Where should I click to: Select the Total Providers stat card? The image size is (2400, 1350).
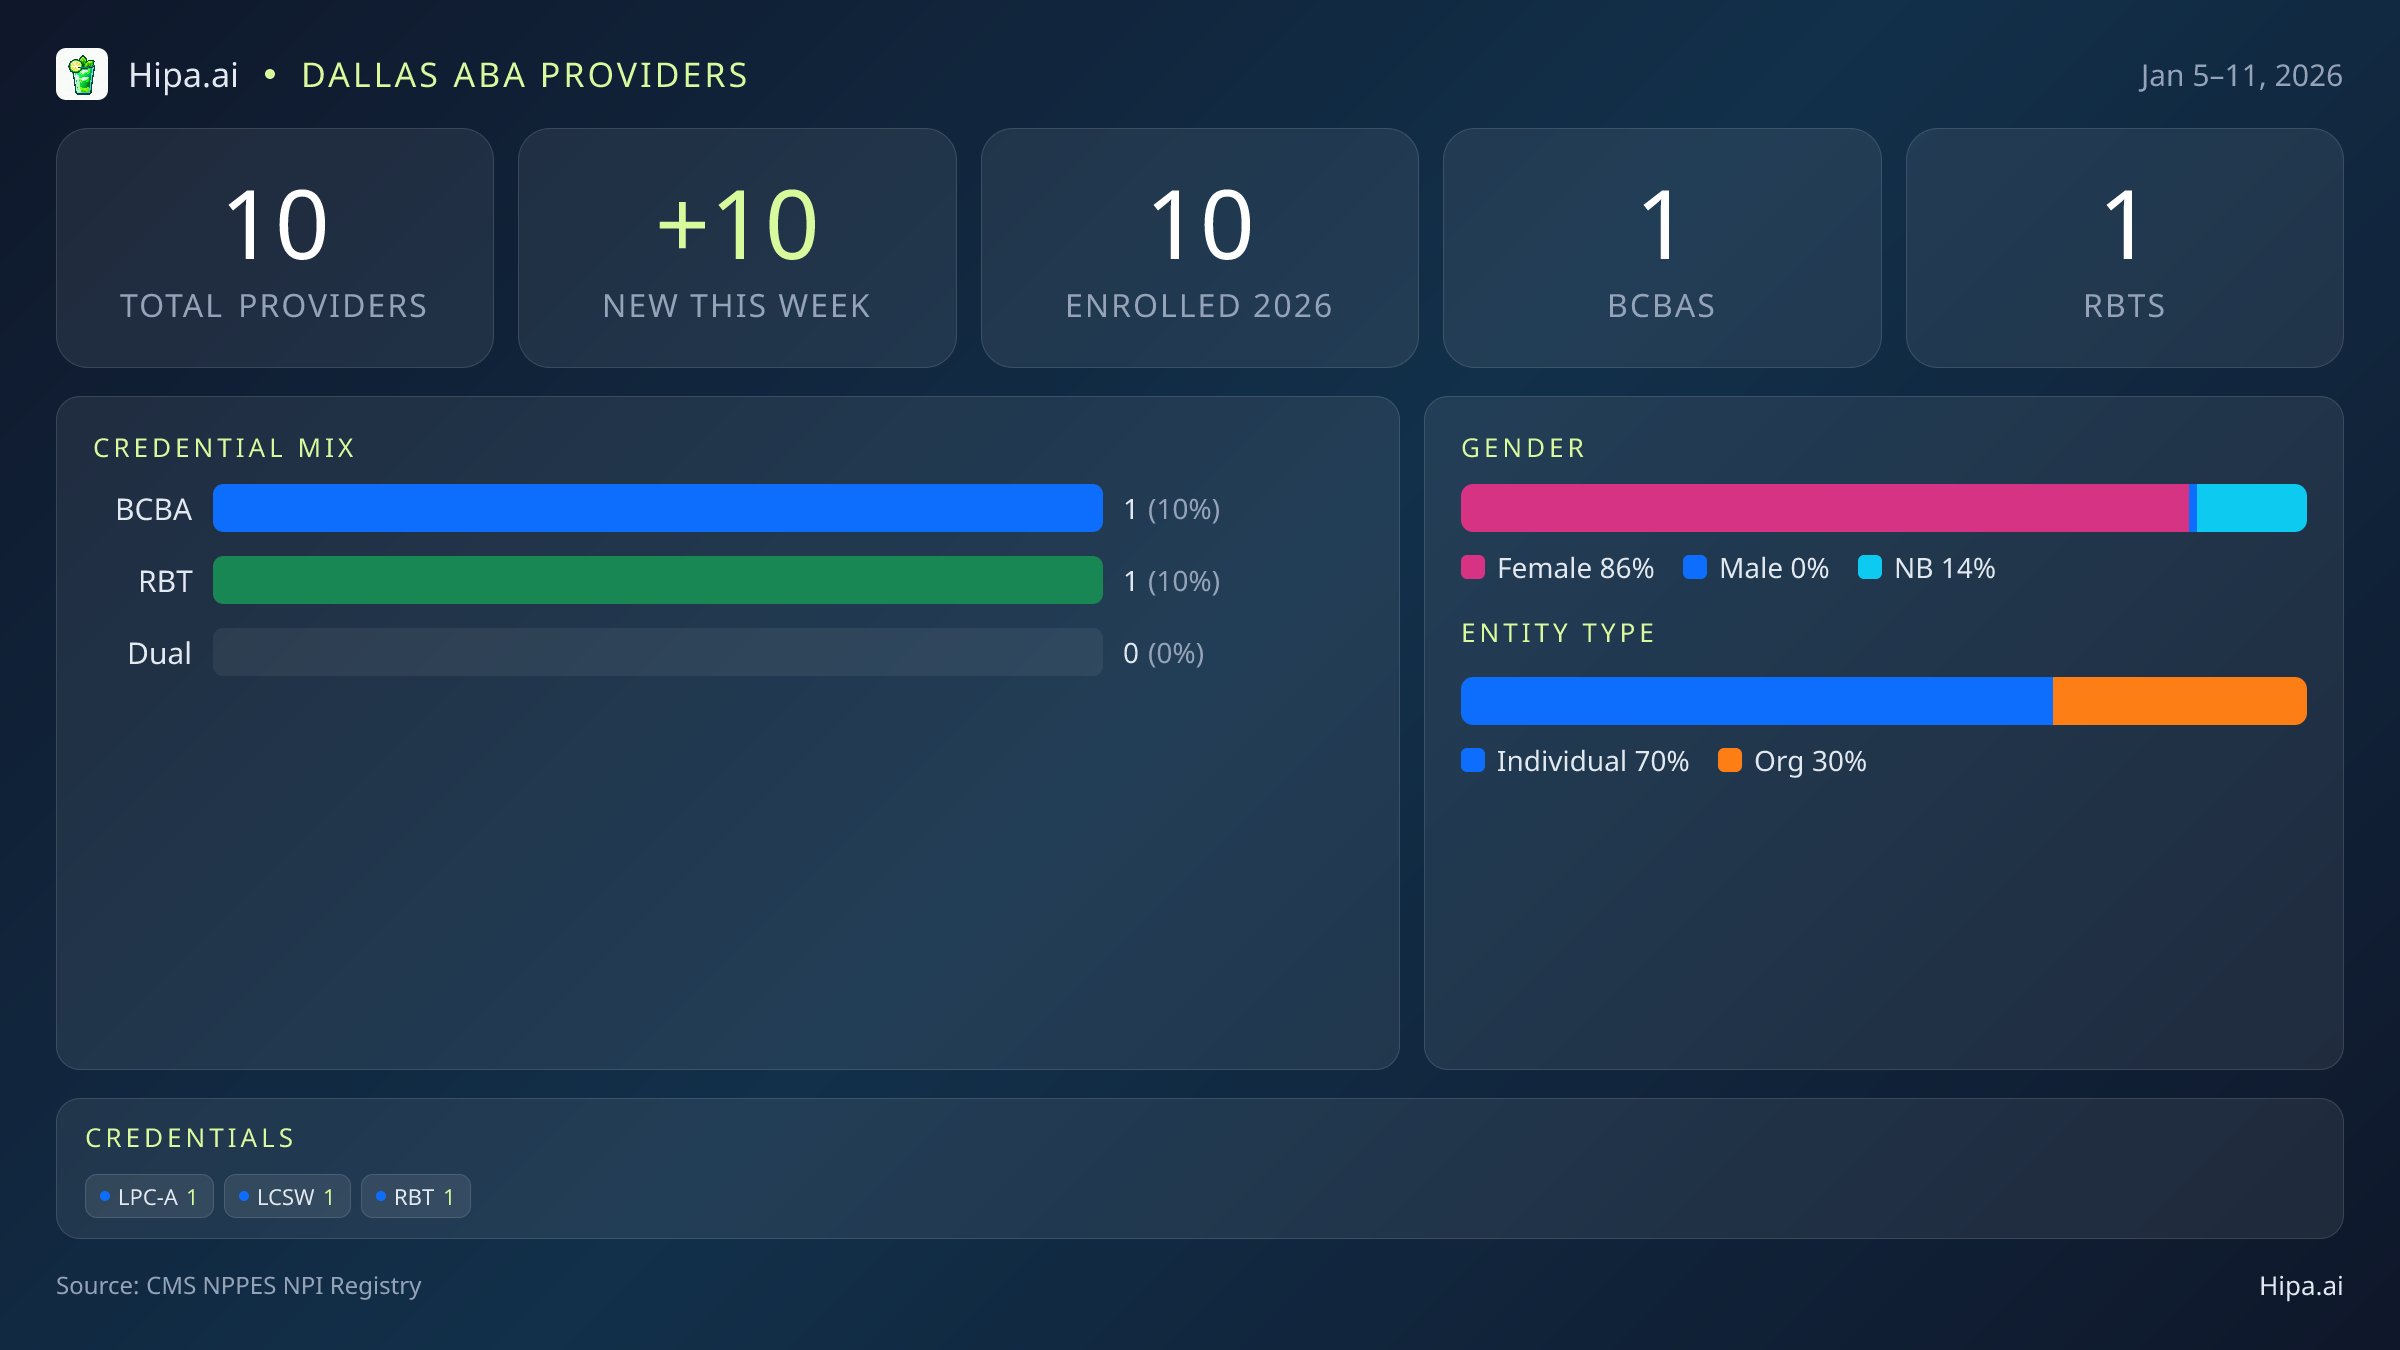275,247
